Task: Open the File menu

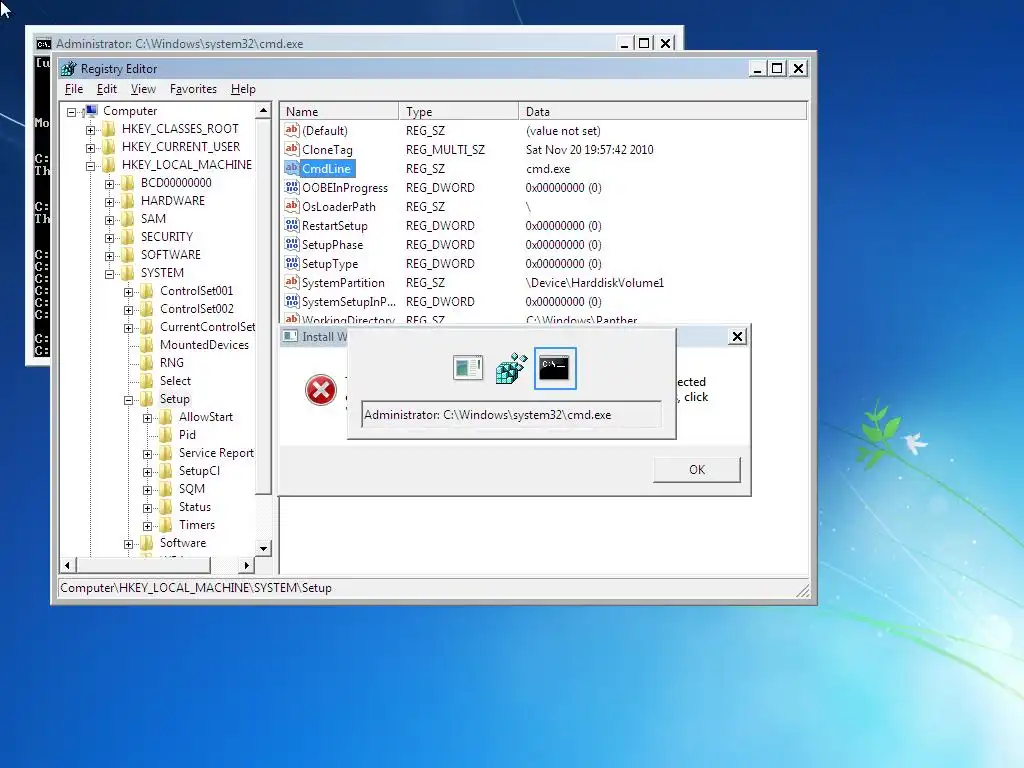Action: [74, 89]
